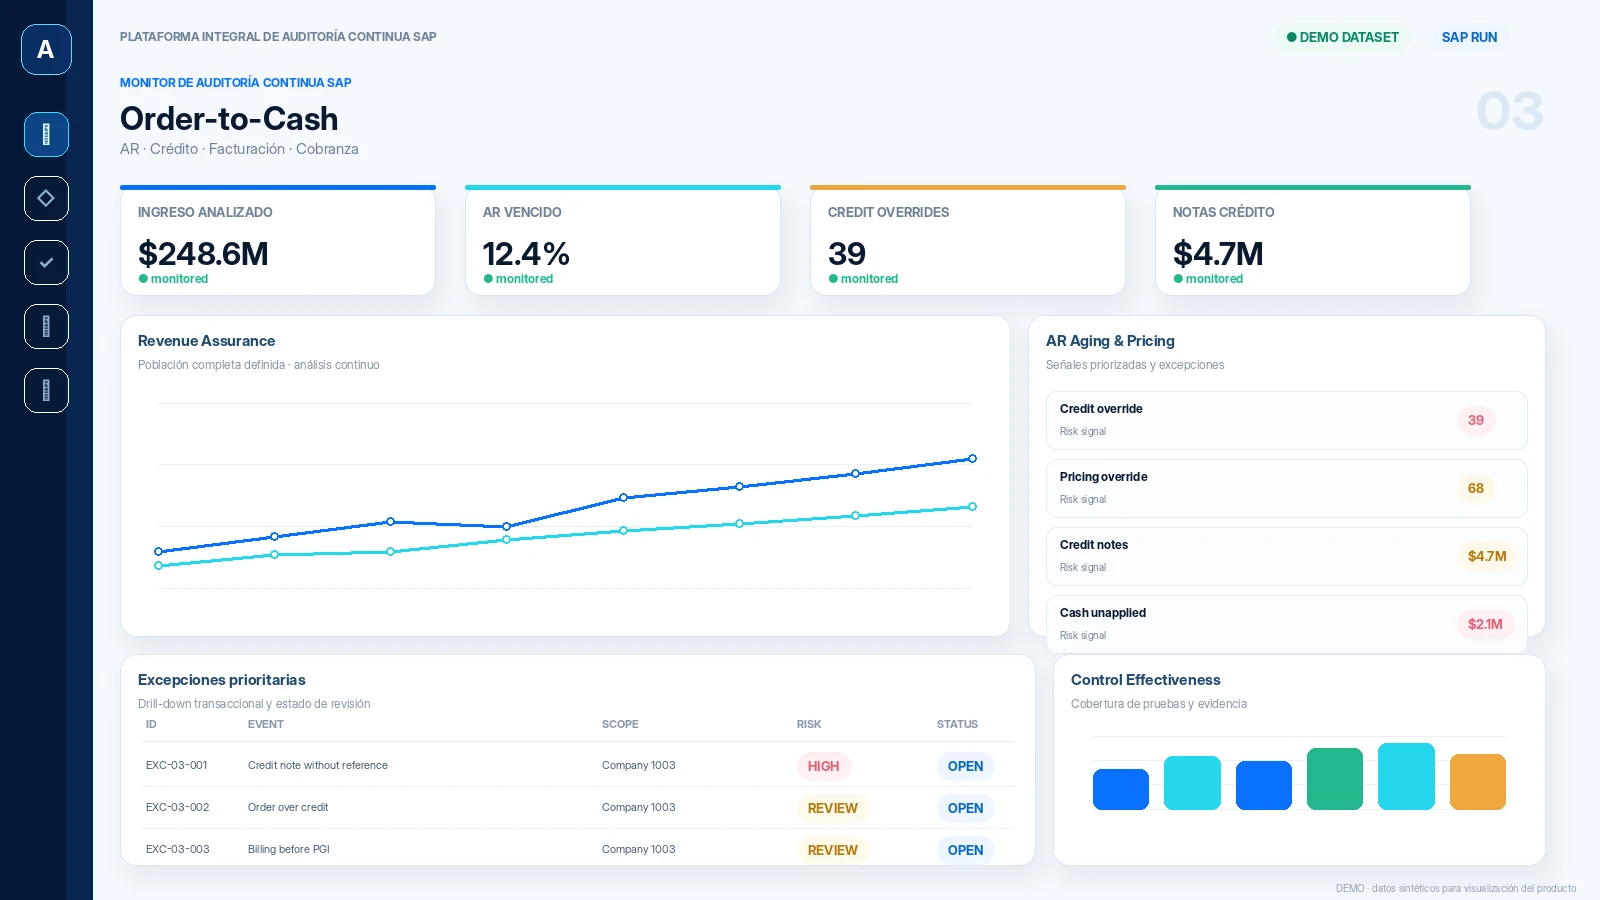Select green bar in Control Effectiveness chart
The height and width of the screenshot is (900, 1600).
[1335, 779]
